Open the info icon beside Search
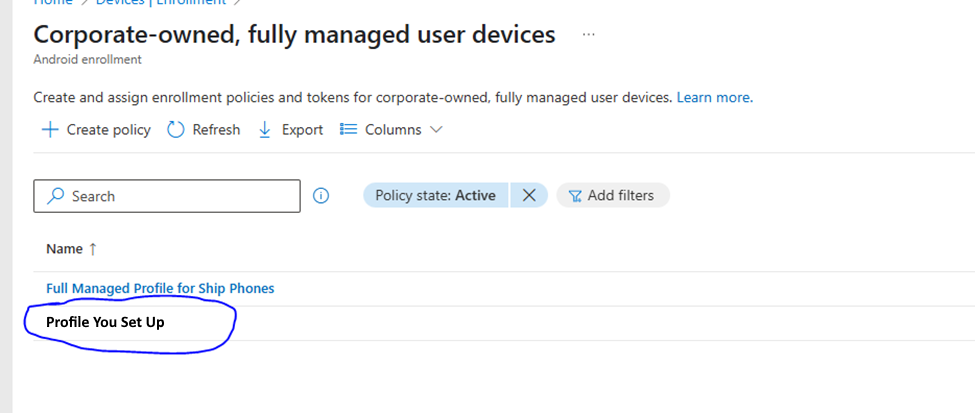The height and width of the screenshot is (413, 975). pyautogui.click(x=321, y=196)
